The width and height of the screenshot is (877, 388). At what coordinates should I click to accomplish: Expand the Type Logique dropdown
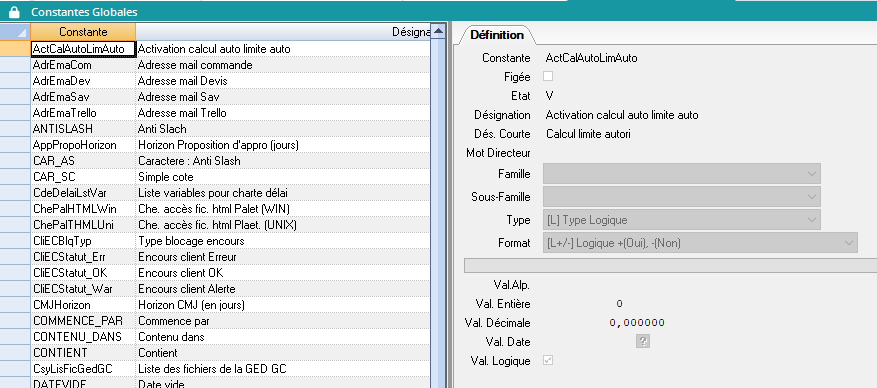coord(682,220)
